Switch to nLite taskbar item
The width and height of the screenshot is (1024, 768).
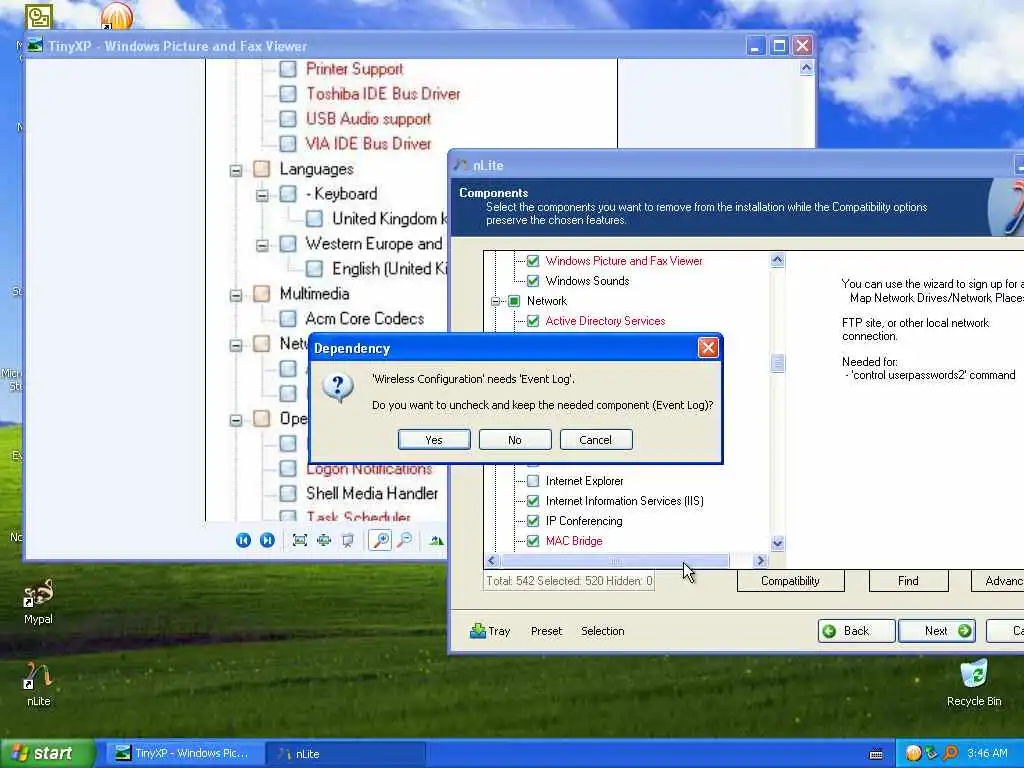[x=346, y=754]
